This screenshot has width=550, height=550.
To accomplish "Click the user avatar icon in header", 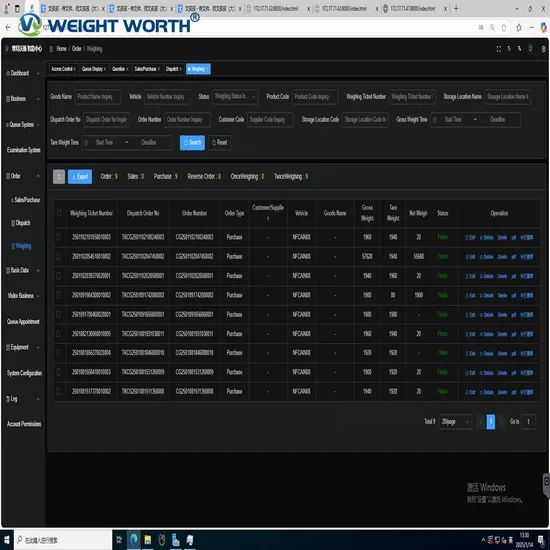I will 530,48.
